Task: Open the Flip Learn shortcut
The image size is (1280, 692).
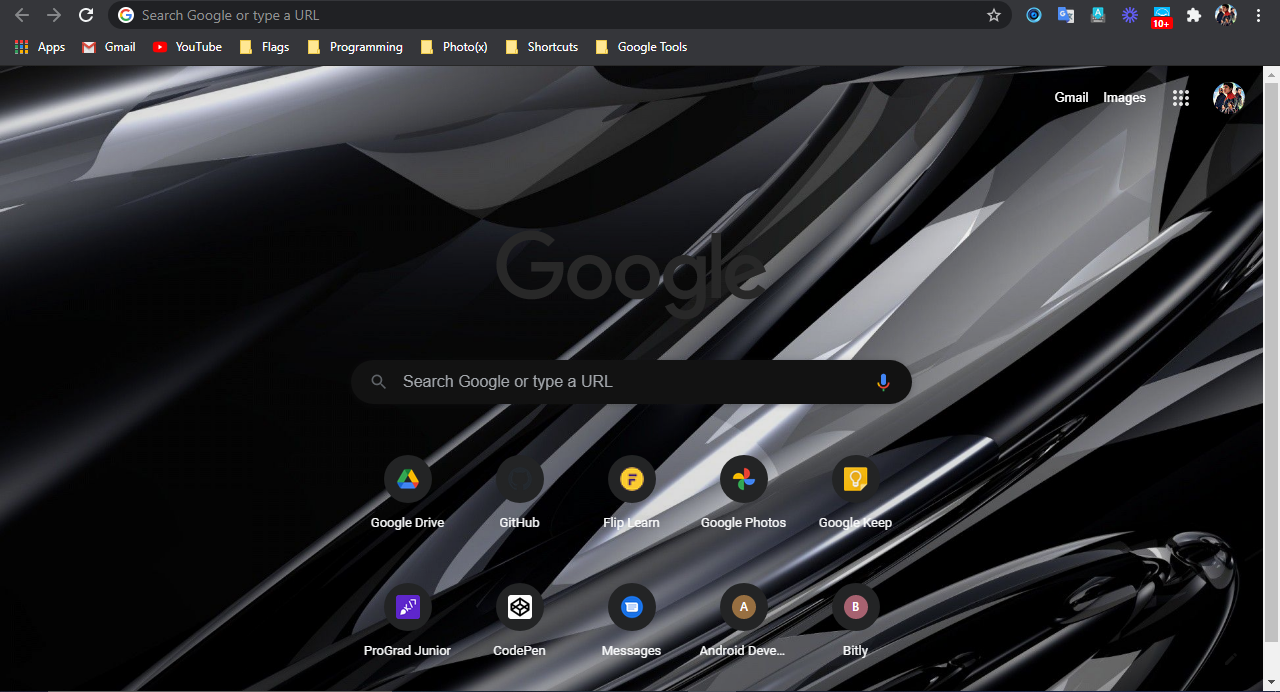Action: (631, 492)
